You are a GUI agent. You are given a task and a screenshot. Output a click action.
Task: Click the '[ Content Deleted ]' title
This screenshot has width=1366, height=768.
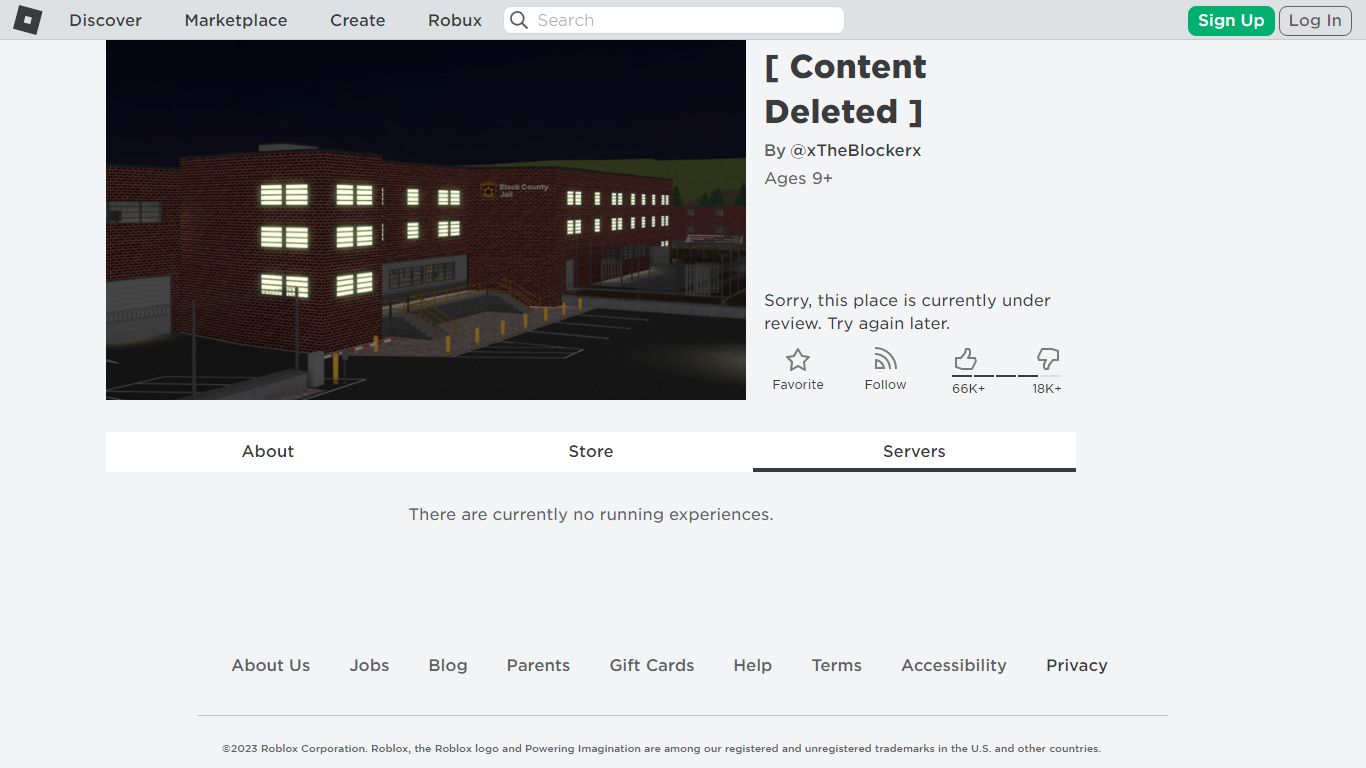(x=846, y=89)
